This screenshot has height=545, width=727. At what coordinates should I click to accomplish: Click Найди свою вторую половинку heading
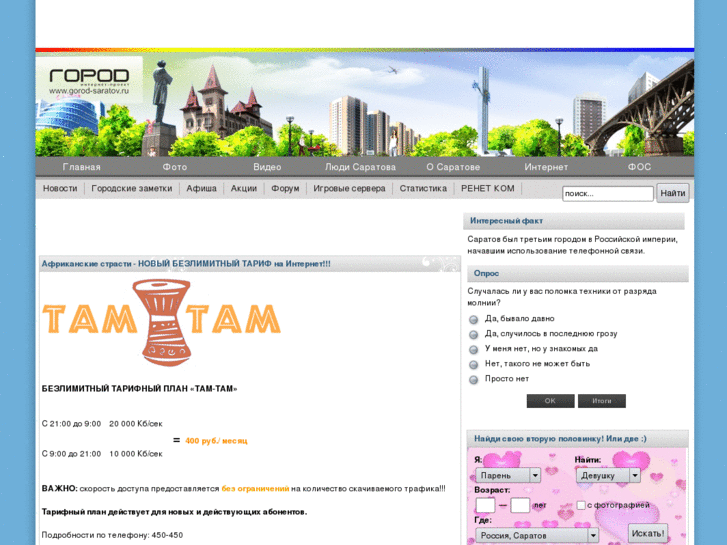pyautogui.click(x=560, y=438)
